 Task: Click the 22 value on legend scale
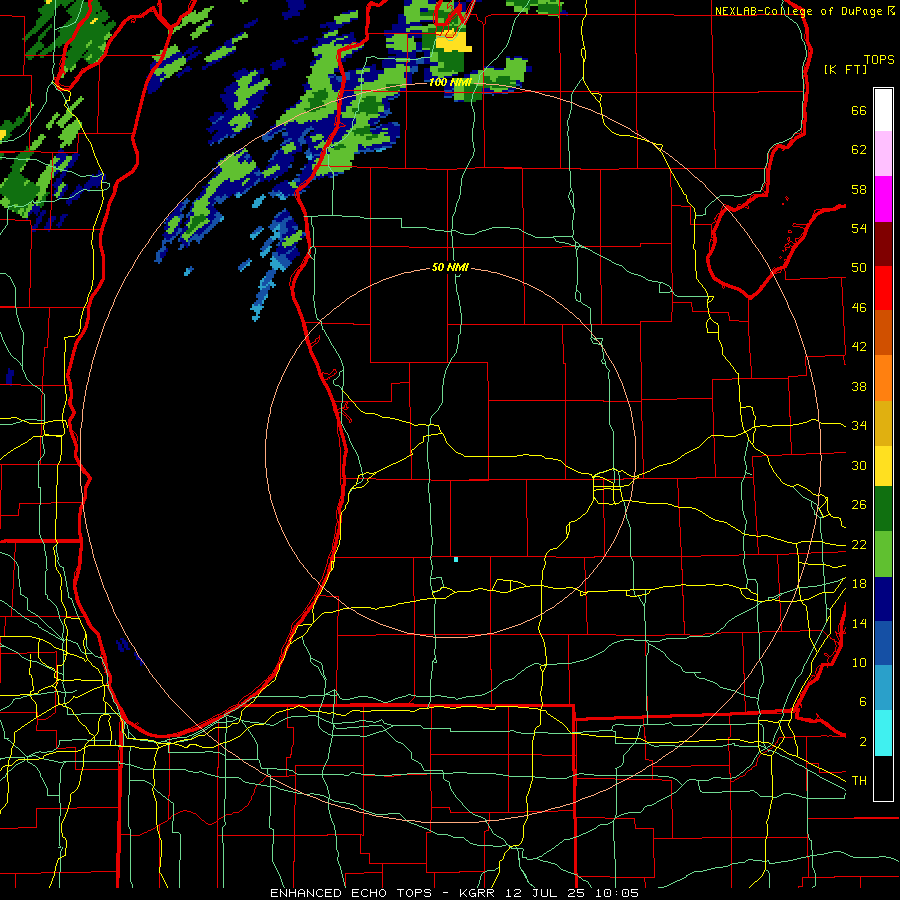tap(859, 544)
